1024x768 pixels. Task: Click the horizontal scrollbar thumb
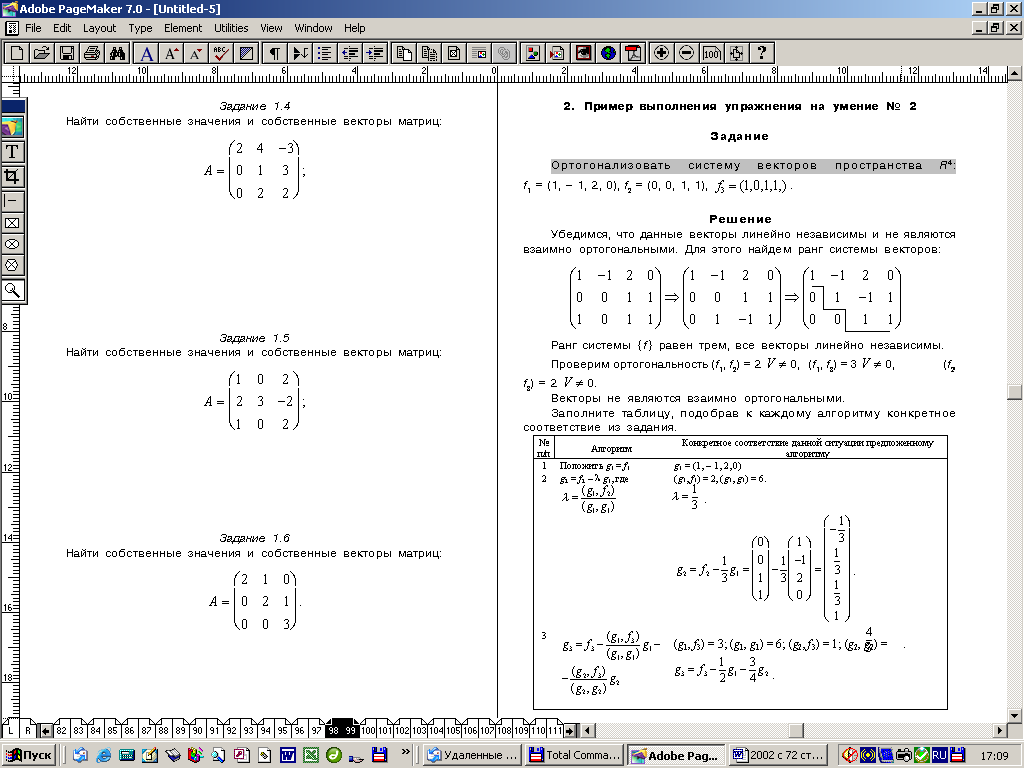796,730
